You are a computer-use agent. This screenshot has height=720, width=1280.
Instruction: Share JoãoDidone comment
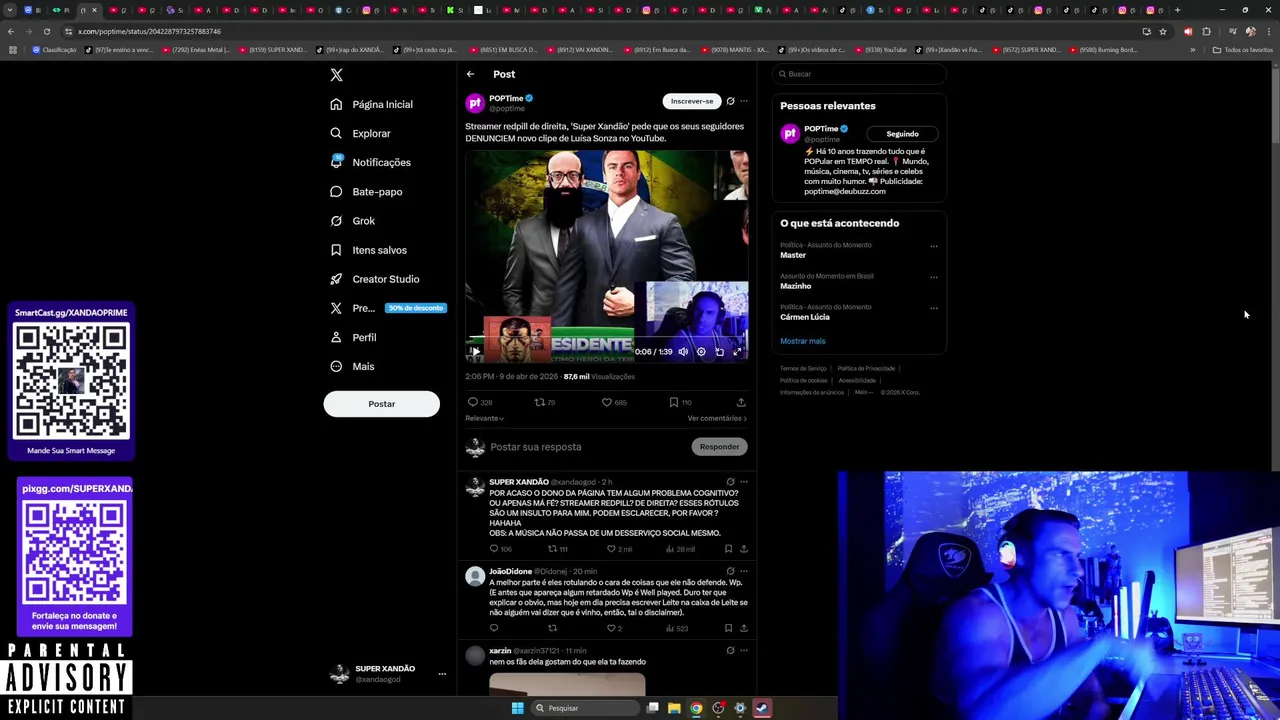[x=743, y=628]
